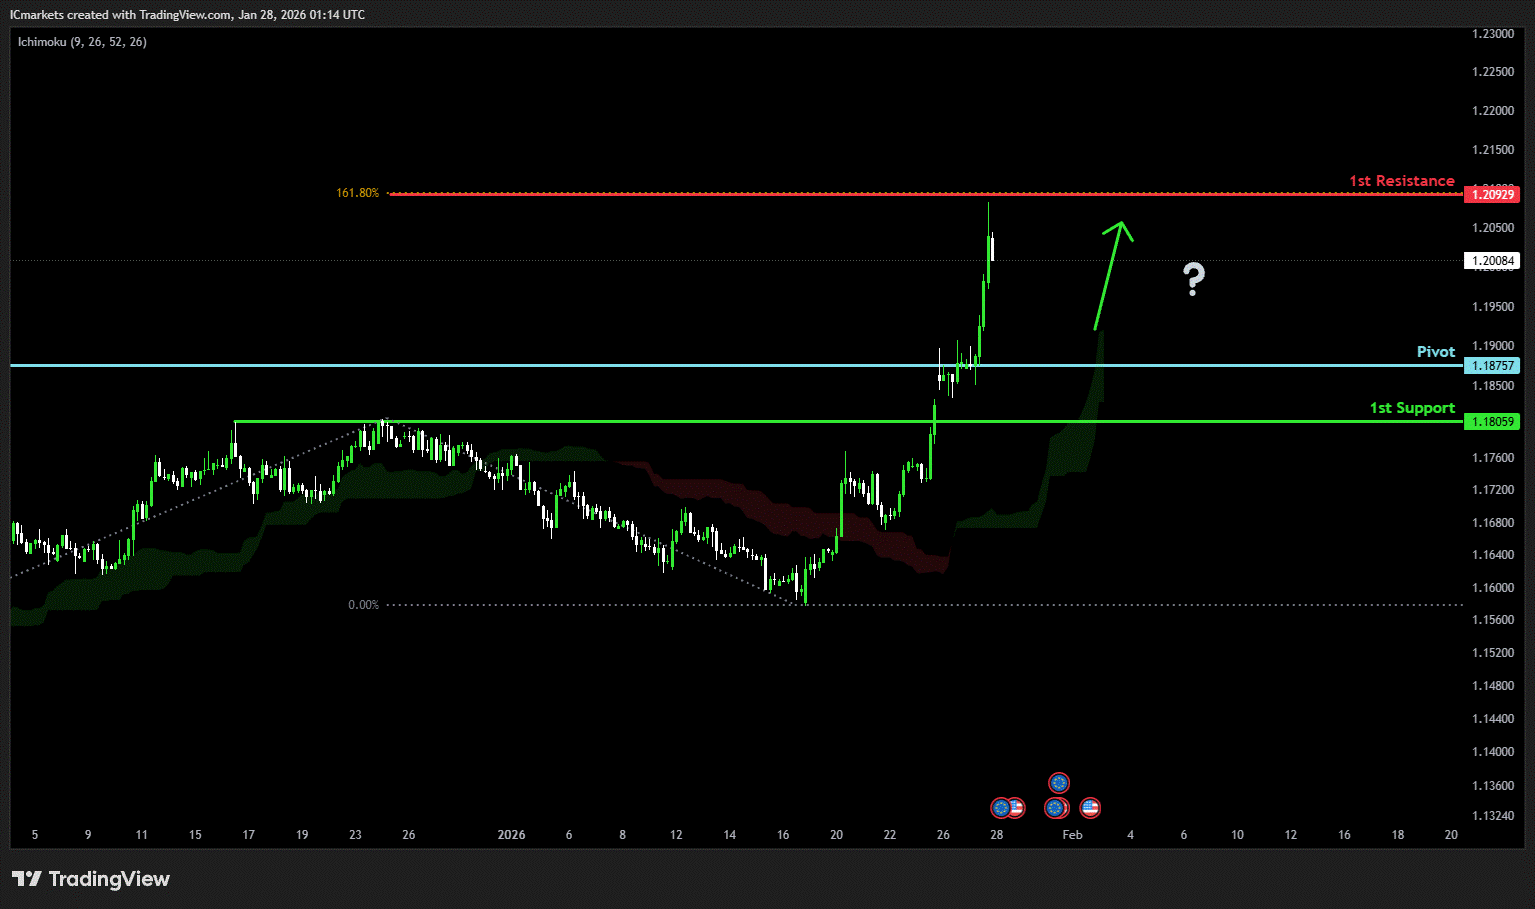The width and height of the screenshot is (1535, 909).
Task: Click the leftmost EU flag economic event icon
Action: pos(1000,807)
